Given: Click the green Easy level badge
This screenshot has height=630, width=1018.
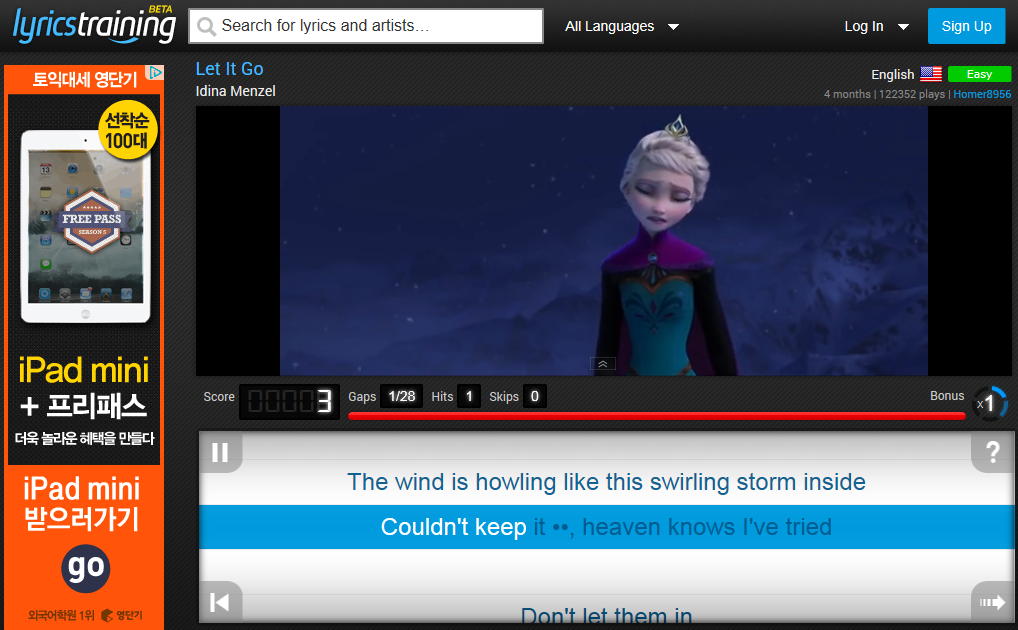Looking at the screenshot, I should [x=979, y=74].
